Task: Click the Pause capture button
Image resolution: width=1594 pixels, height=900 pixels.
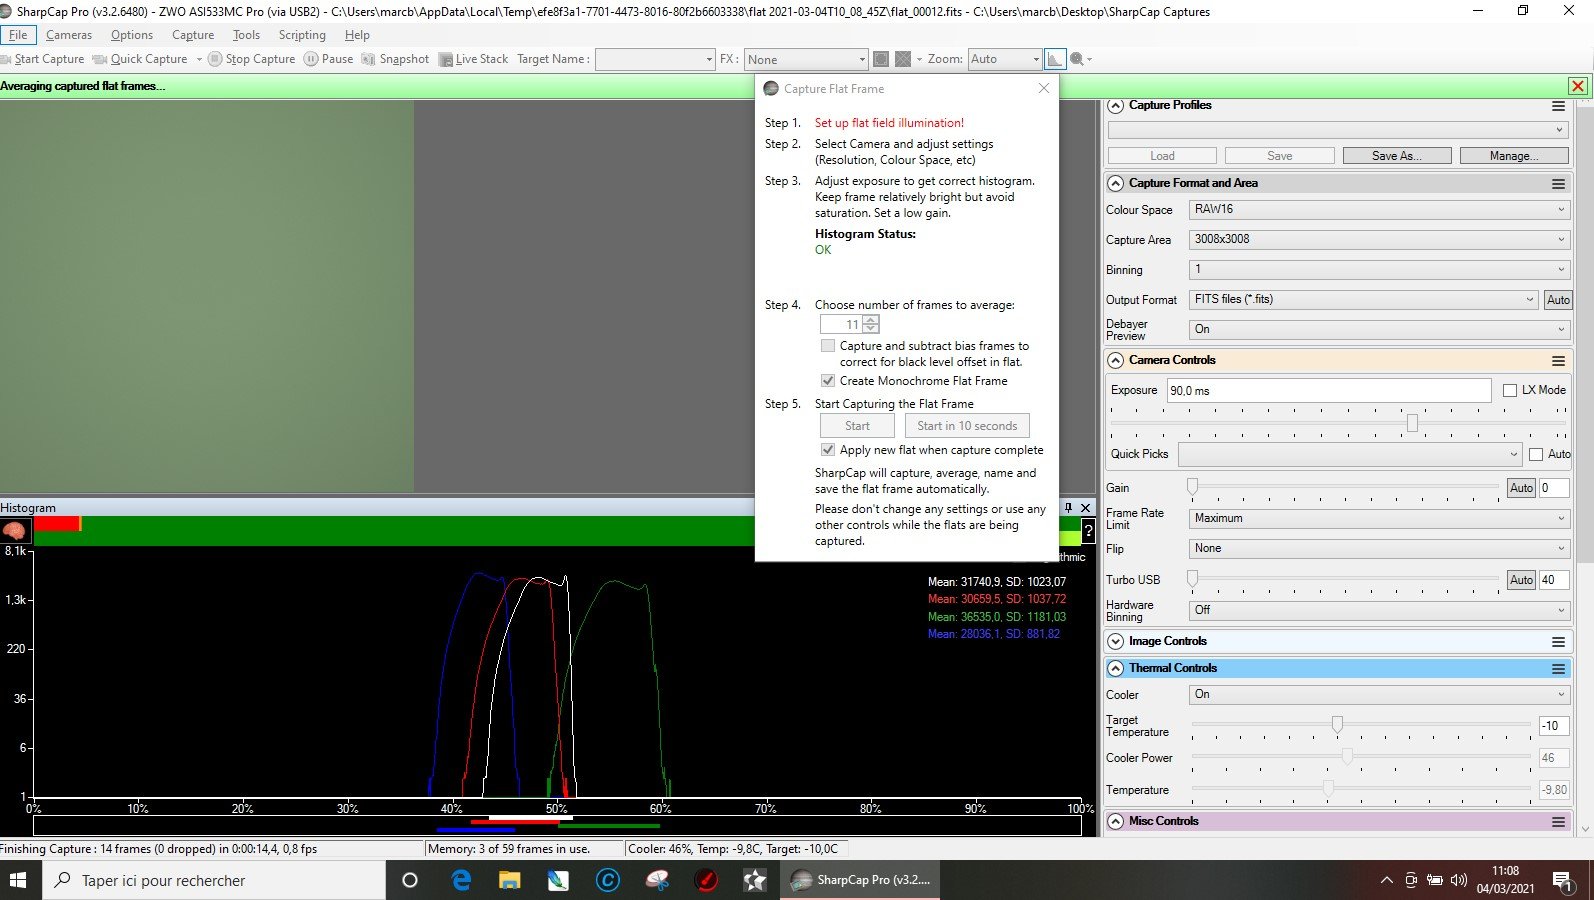Action: tap(329, 59)
